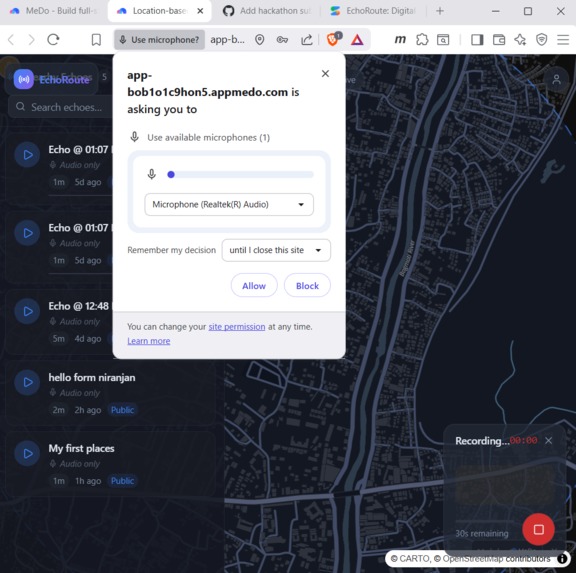Play the second 'Echo @ 01:07' entry
The image size is (576, 573).
(27, 233)
